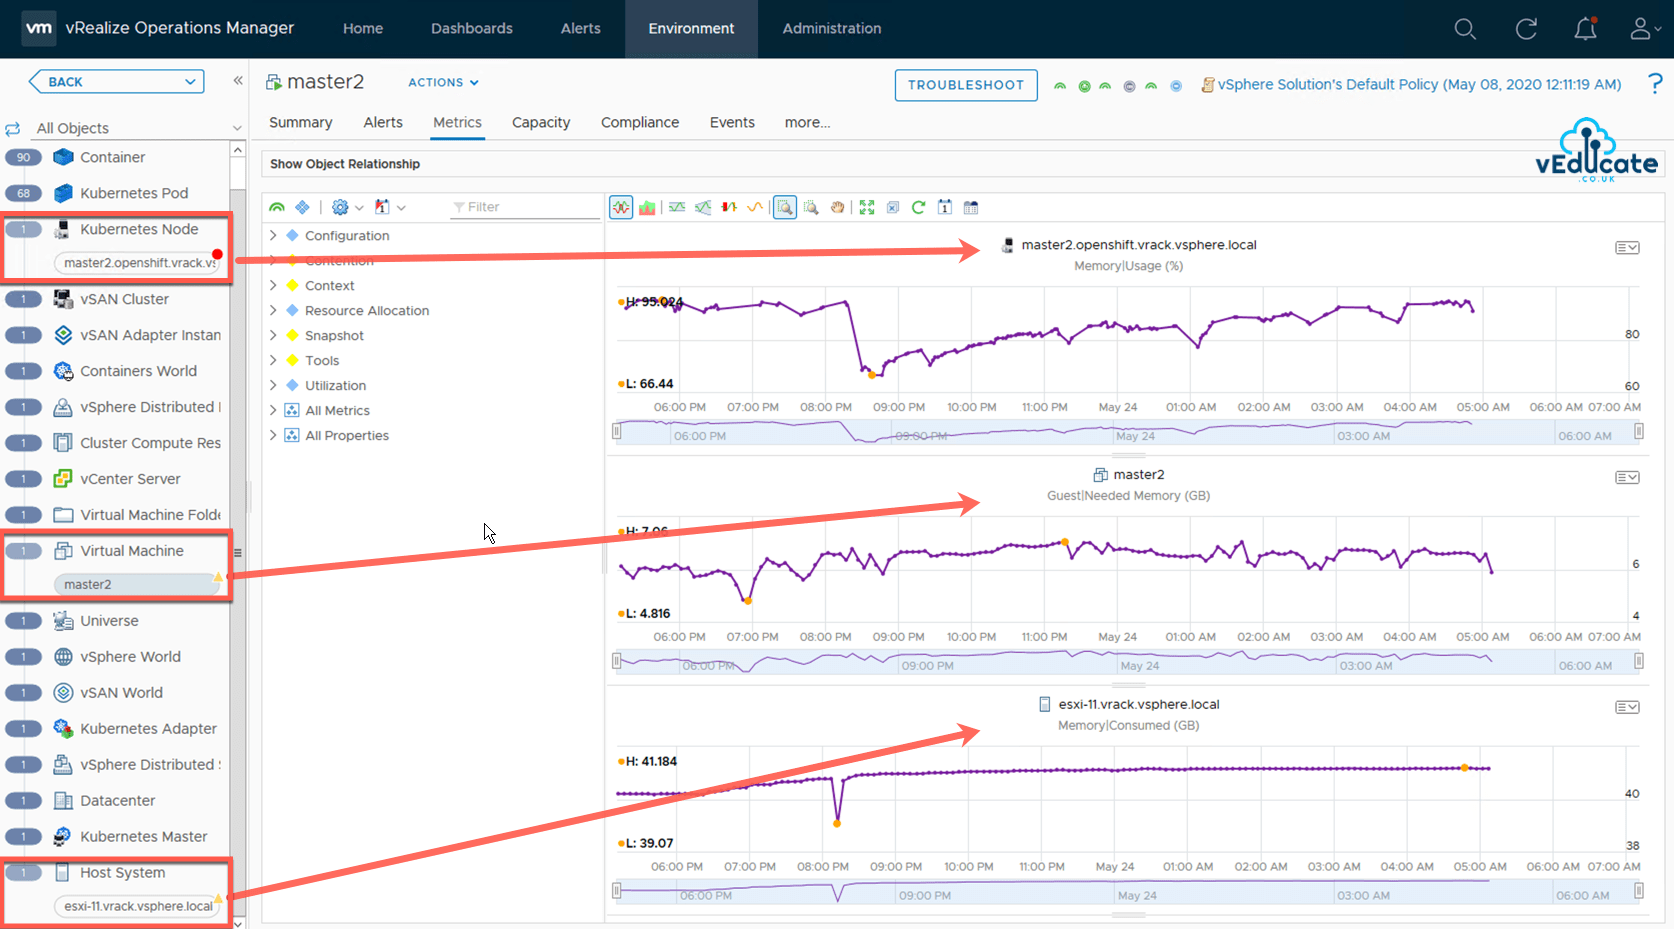
Task: Click the single-day calendar date icon in chart toolbar
Action: point(945,207)
